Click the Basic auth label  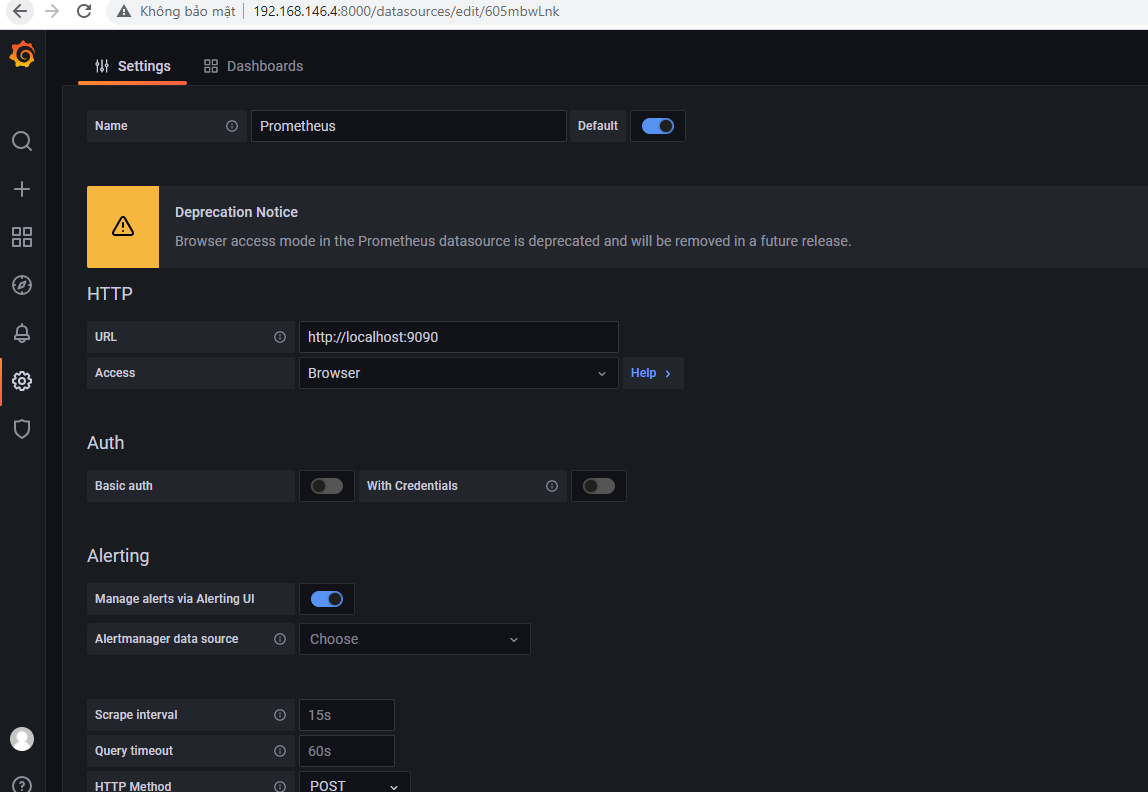pyautogui.click(x=124, y=486)
